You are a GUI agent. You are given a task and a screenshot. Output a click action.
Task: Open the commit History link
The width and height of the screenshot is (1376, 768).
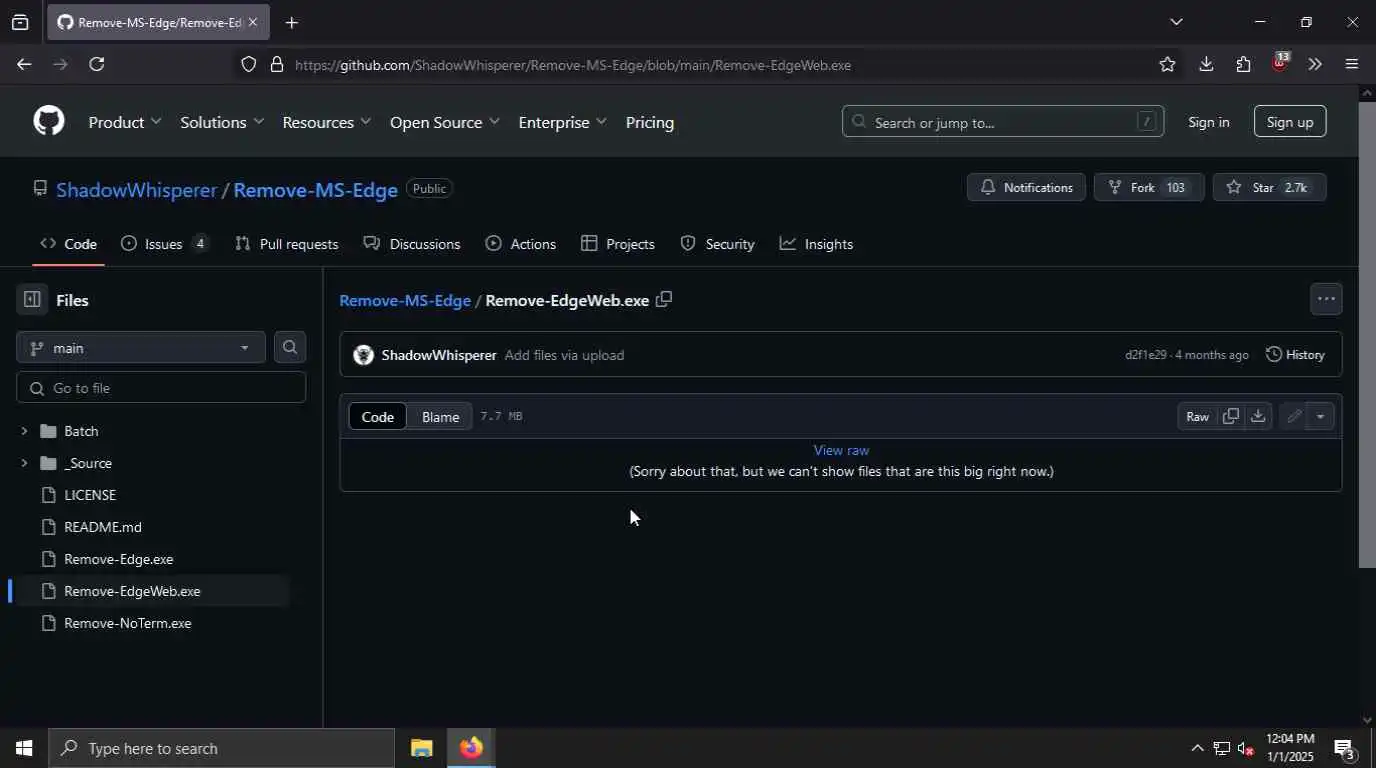click(x=1295, y=355)
